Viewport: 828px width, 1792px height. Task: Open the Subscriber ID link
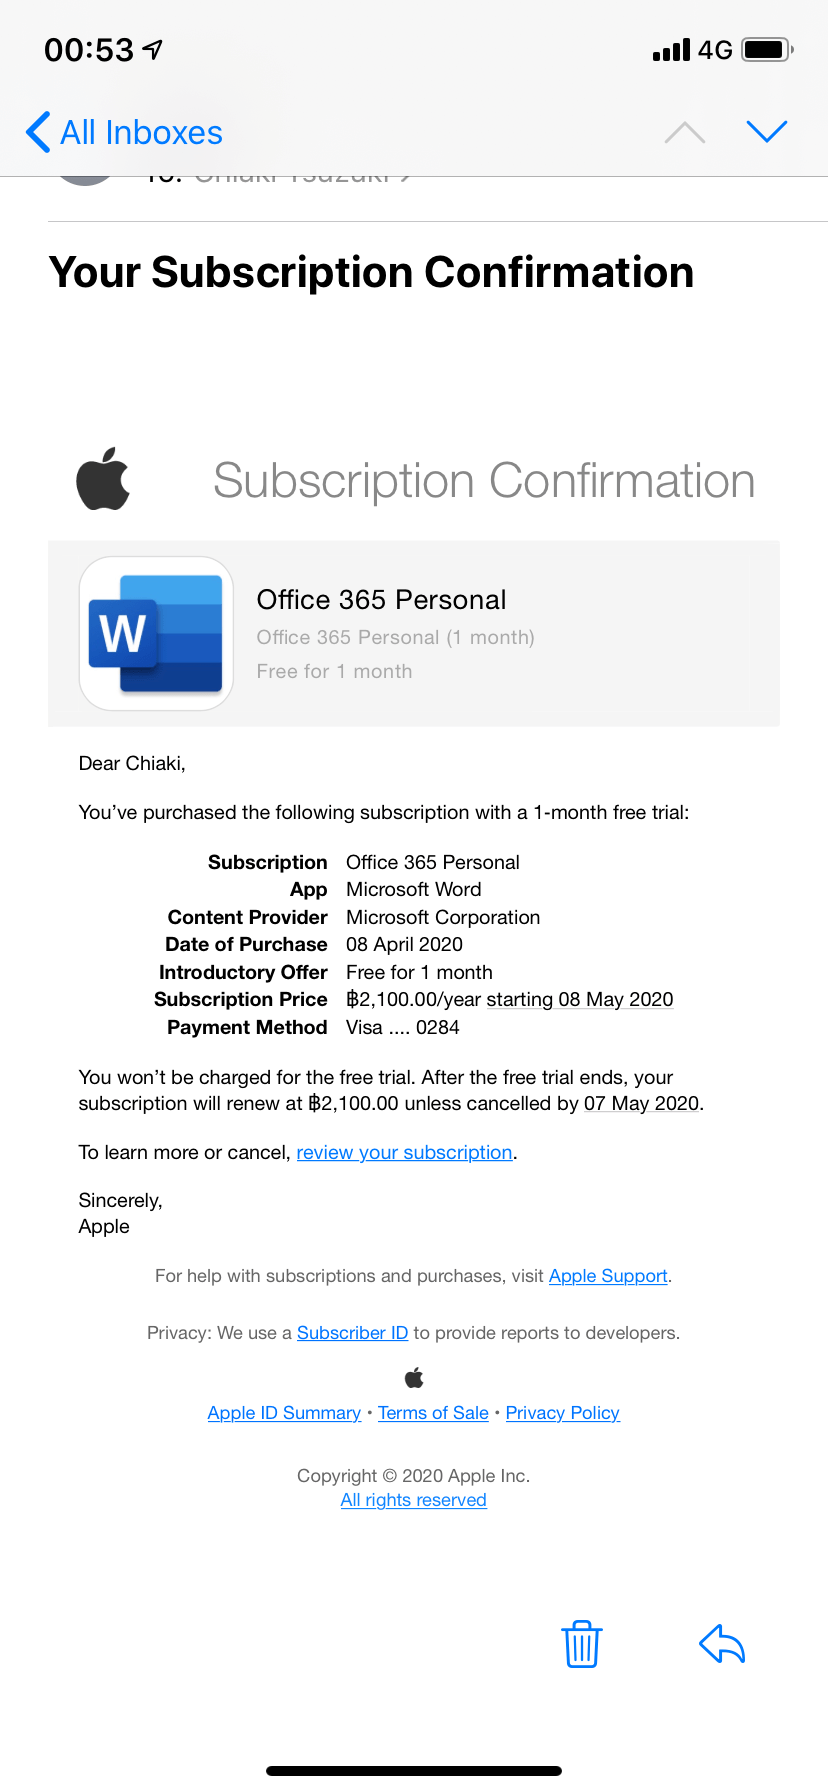[352, 1333]
